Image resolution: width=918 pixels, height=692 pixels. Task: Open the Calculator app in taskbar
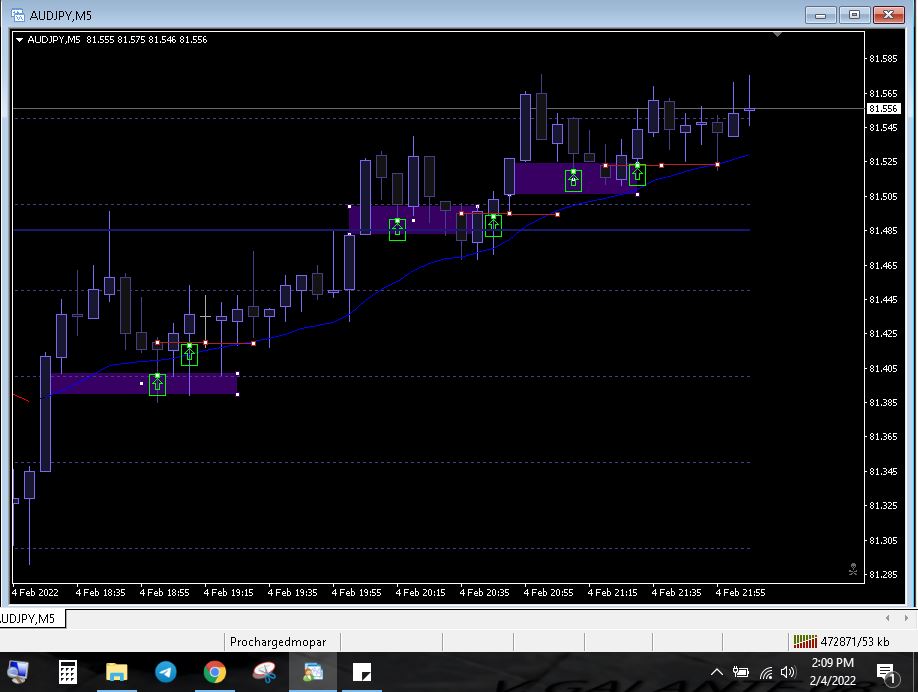(x=68, y=672)
